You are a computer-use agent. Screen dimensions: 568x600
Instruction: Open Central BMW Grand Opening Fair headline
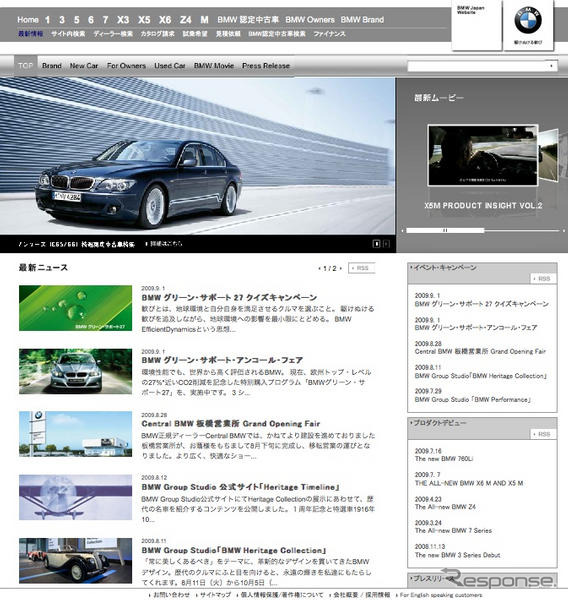230,424
